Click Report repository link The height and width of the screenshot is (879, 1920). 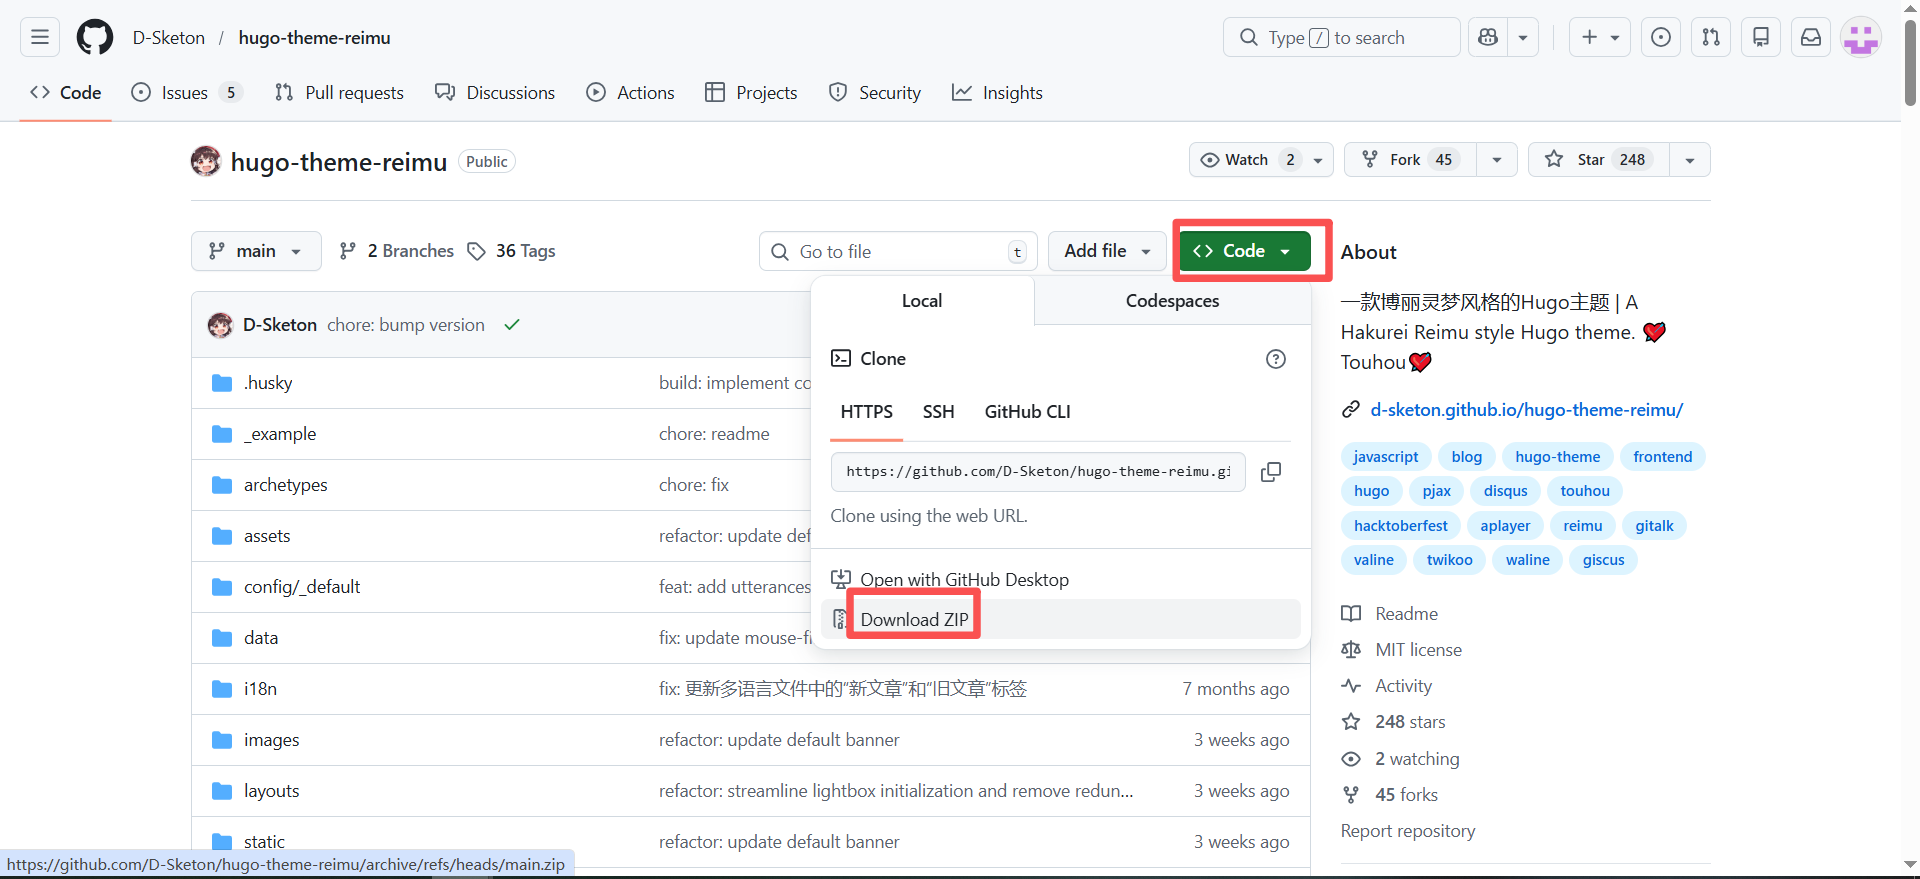1408,831
